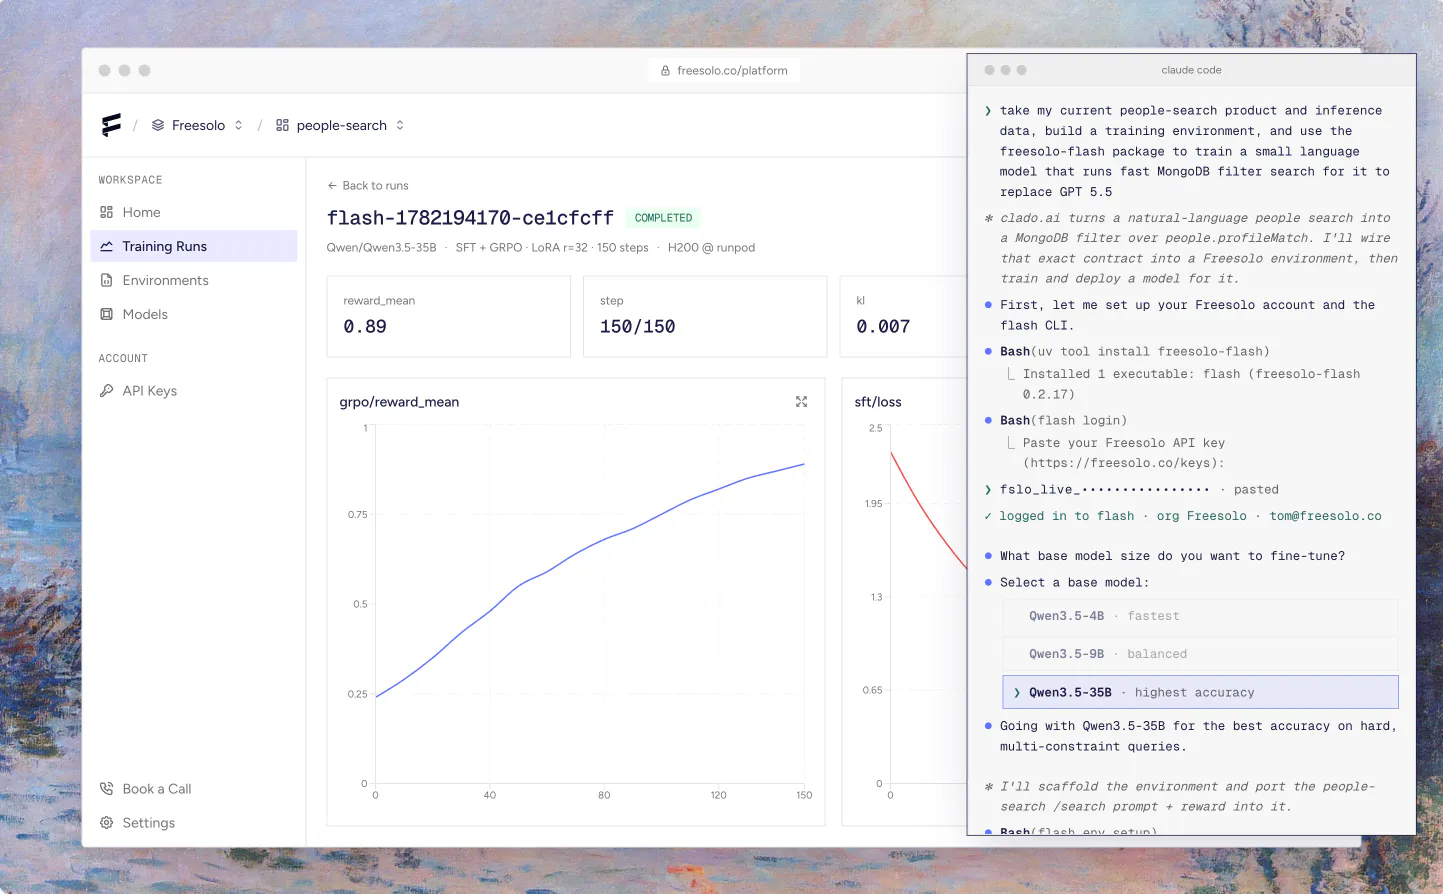Screen dimensions: 1443x894
Task: Click the API Keys key icon
Action: (x=106, y=391)
